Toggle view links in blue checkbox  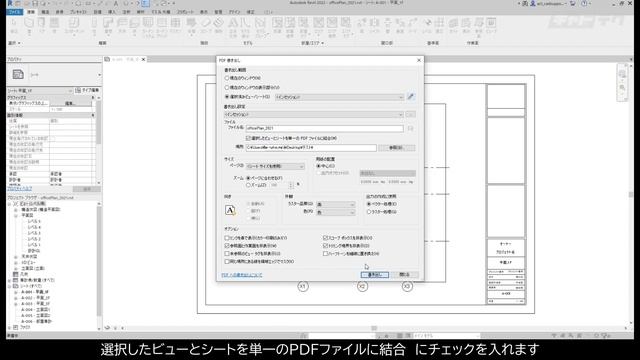[x=227, y=238]
